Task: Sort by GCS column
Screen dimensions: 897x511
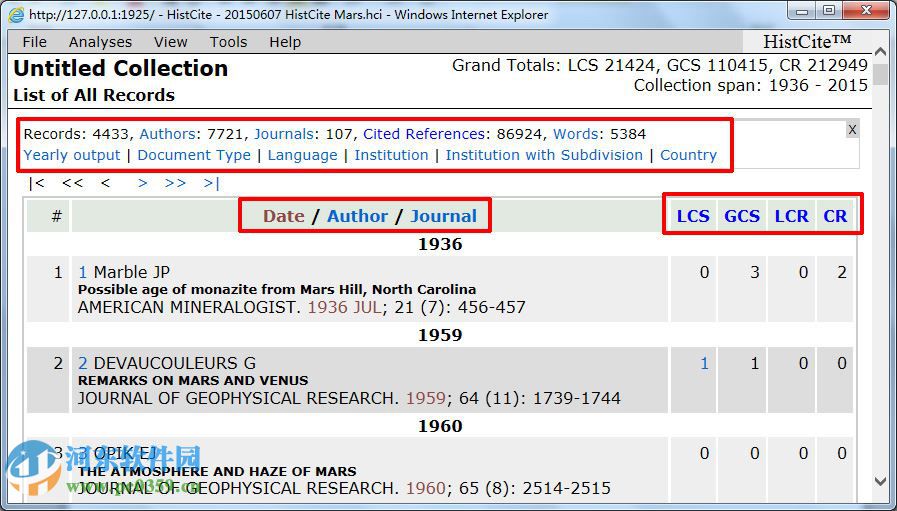Action: point(742,216)
